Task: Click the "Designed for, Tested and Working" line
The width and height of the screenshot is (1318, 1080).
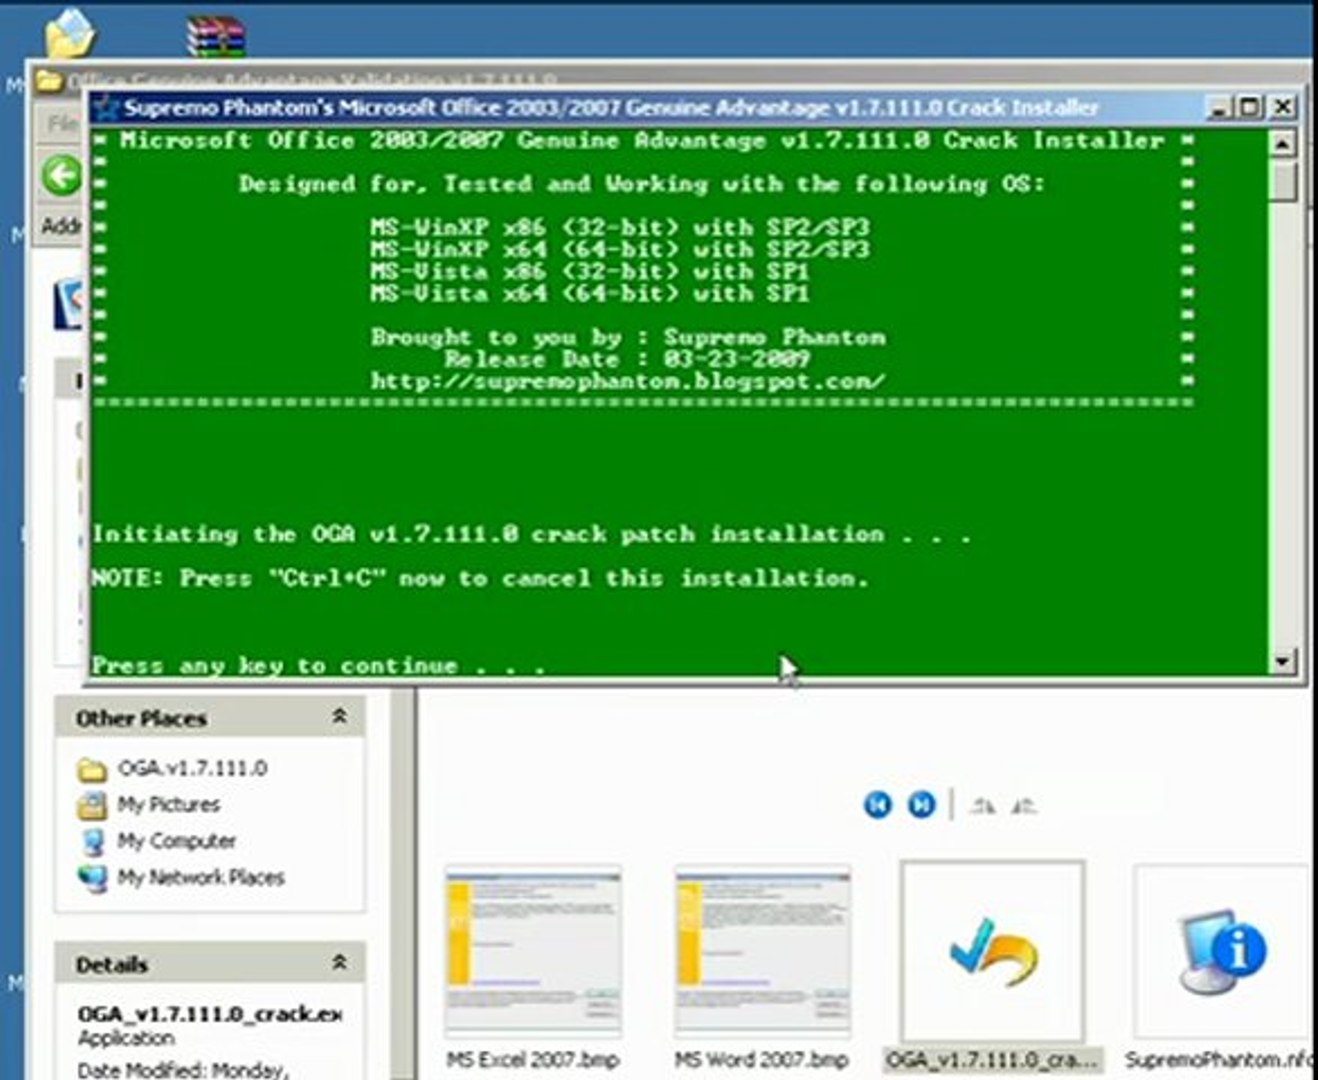Action: point(642,183)
